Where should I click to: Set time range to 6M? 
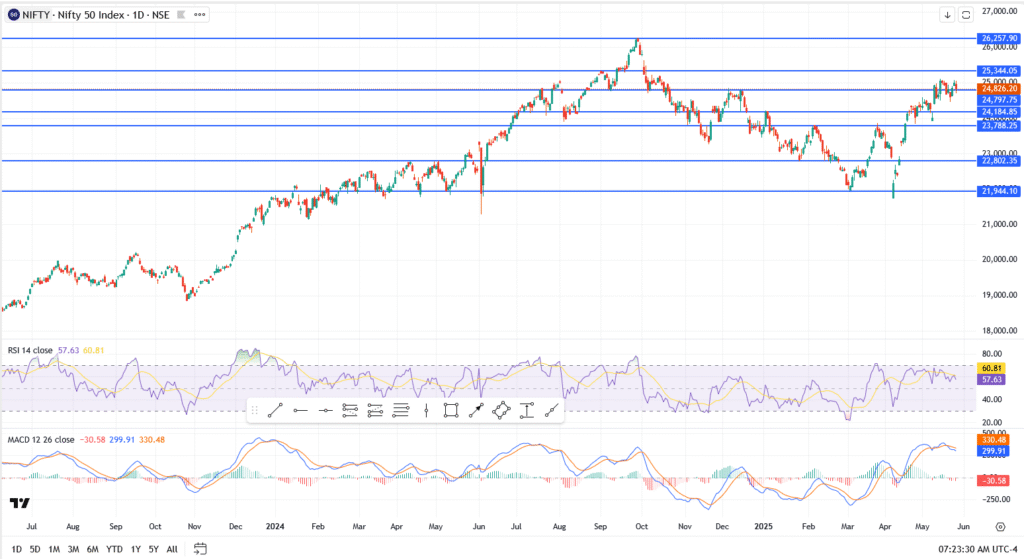93,549
